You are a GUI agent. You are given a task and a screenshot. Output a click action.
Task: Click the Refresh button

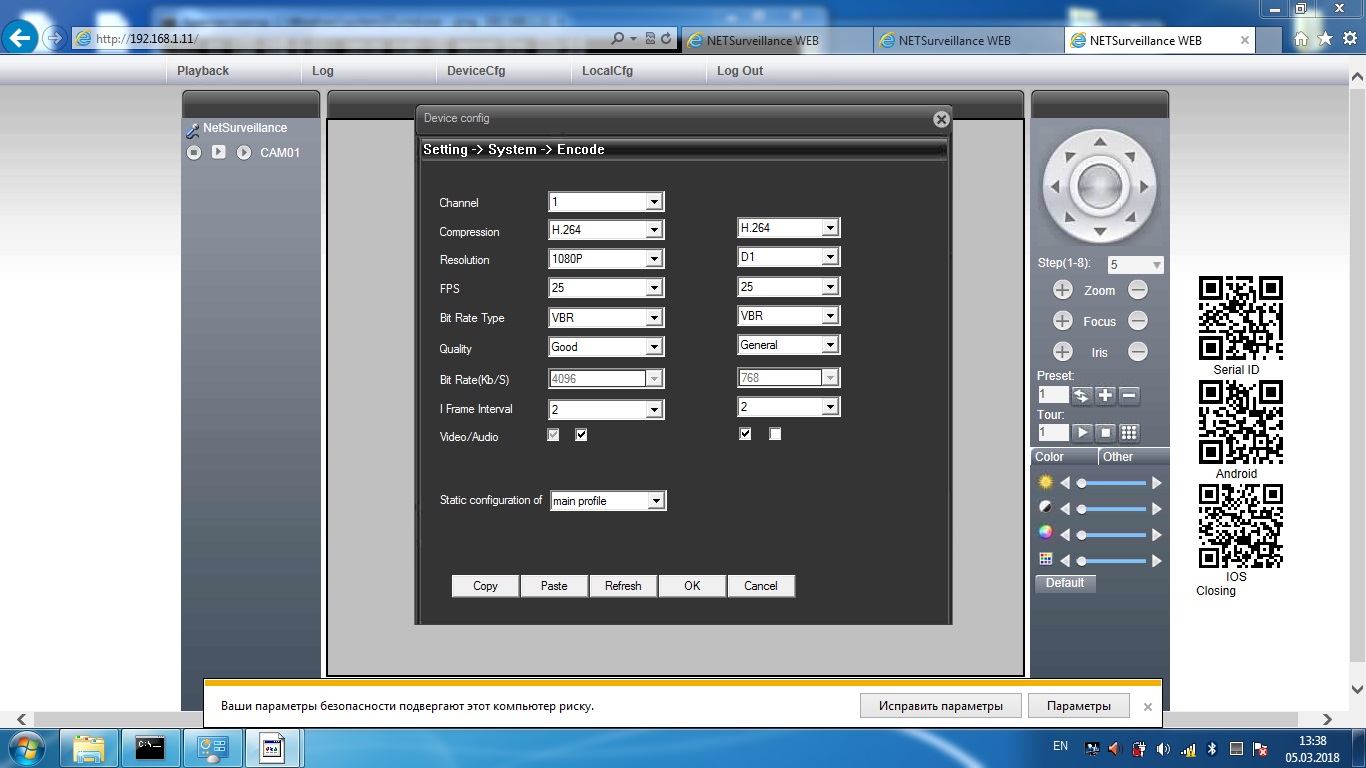pyautogui.click(x=623, y=586)
